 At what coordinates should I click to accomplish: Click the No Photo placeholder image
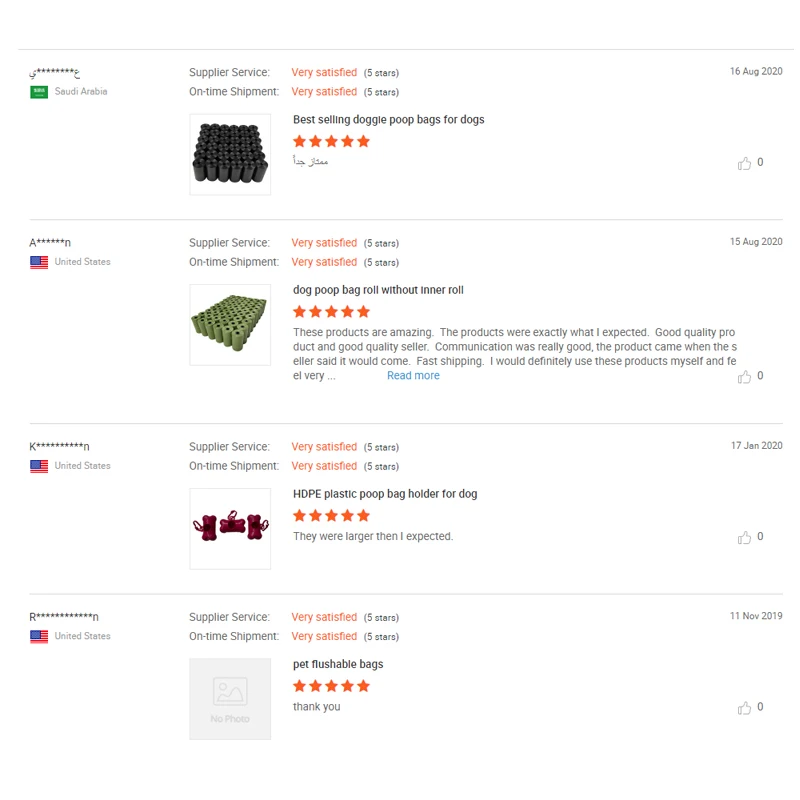point(230,698)
